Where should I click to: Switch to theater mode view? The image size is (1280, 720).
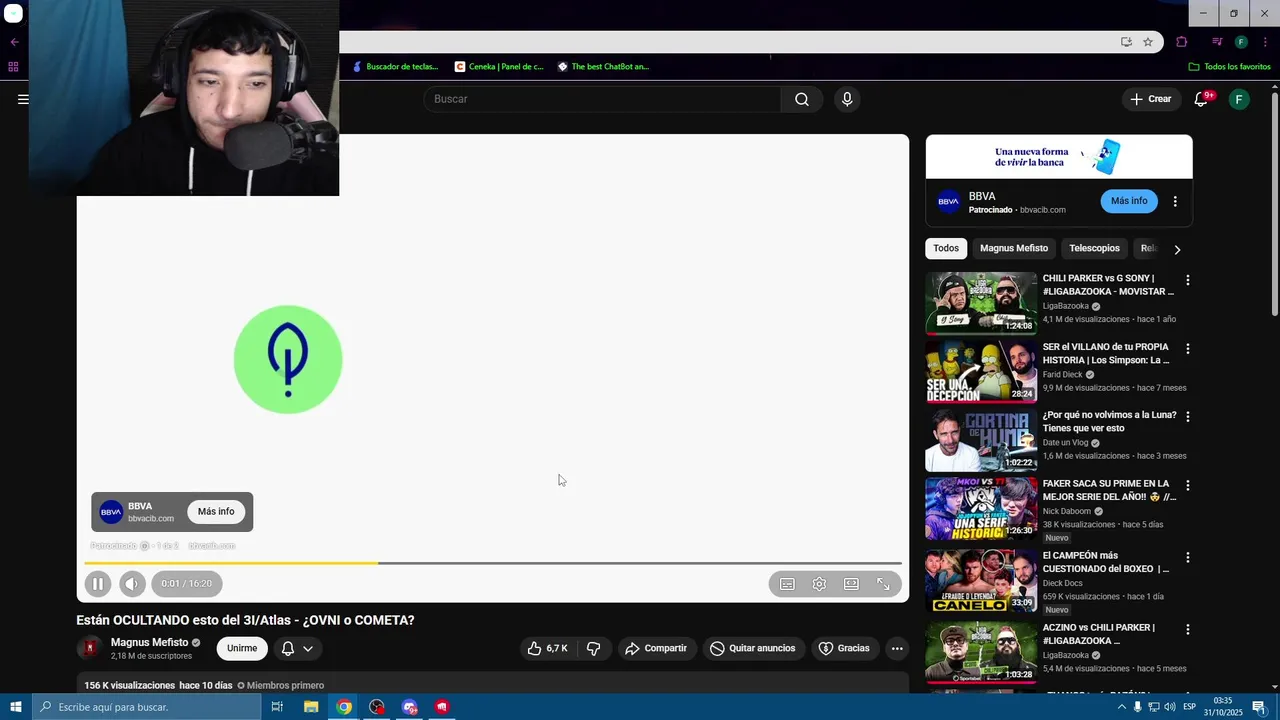pos(851,584)
